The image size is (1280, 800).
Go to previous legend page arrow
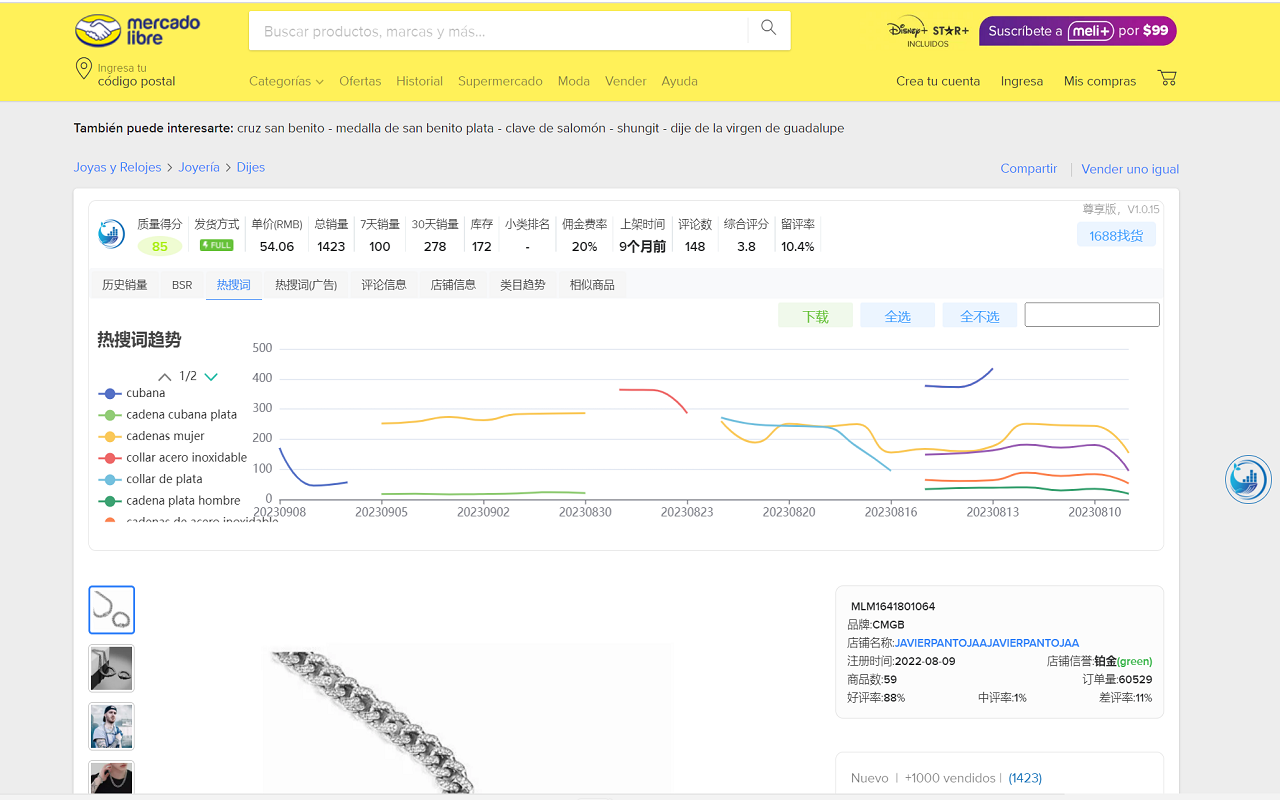(x=165, y=377)
